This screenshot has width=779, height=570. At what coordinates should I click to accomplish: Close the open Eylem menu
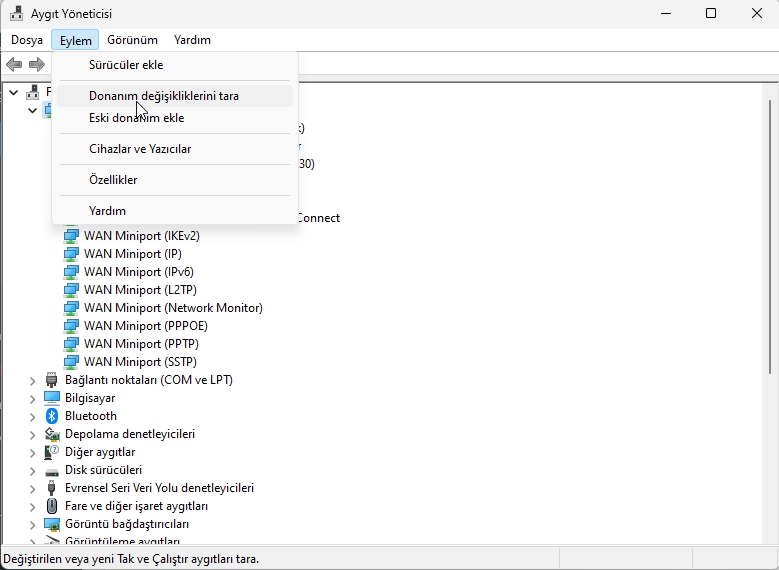(76, 40)
